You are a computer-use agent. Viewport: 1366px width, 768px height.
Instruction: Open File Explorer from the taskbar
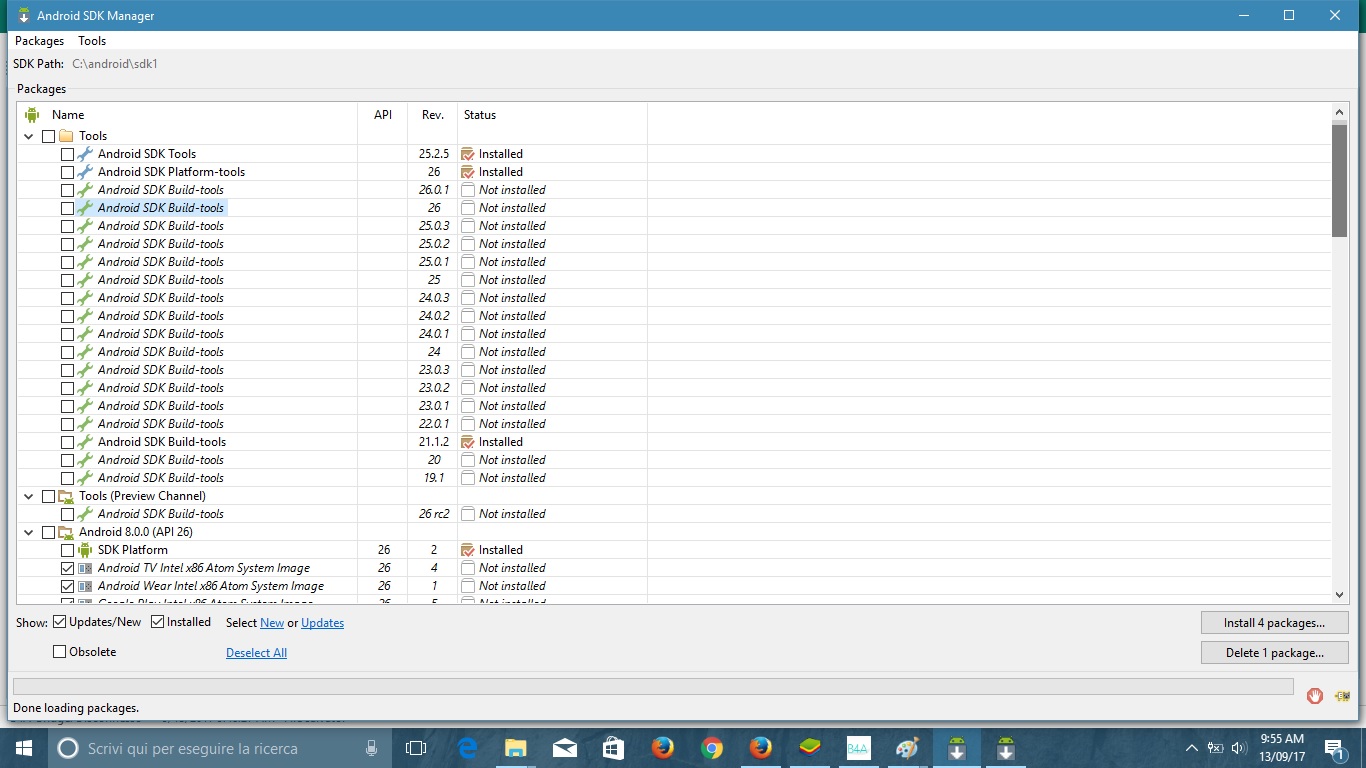516,748
